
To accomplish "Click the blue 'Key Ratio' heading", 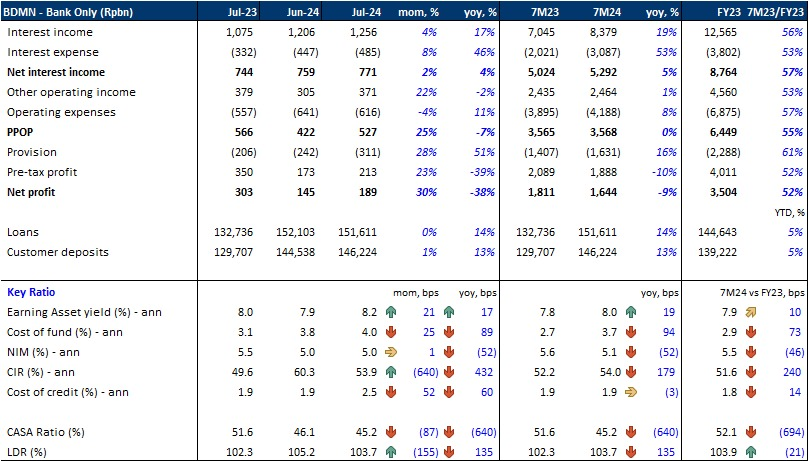I will (31, 292).
